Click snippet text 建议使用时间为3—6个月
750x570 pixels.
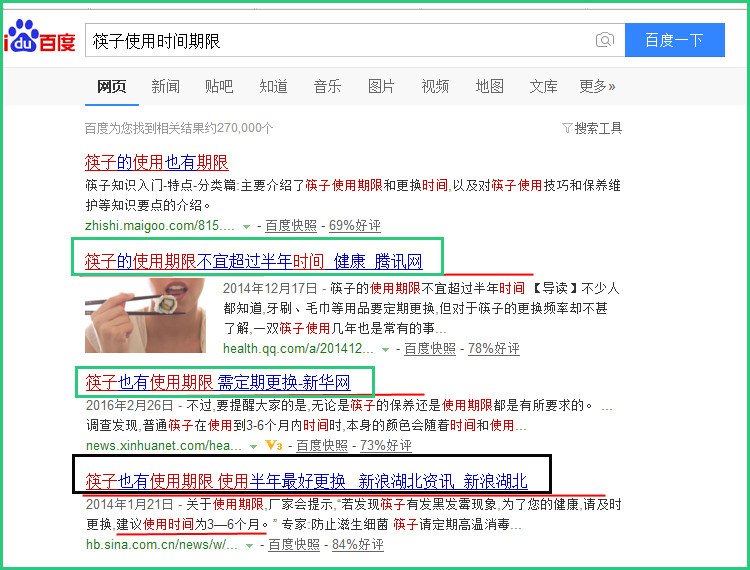188,525
